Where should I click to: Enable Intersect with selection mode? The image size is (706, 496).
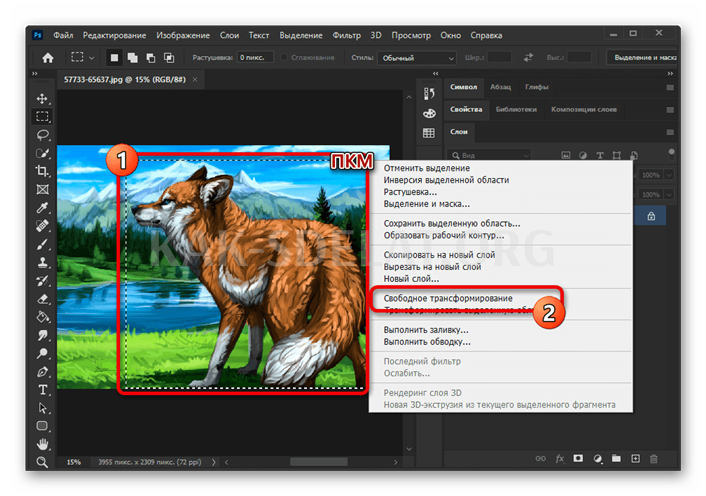pos(169,58)
